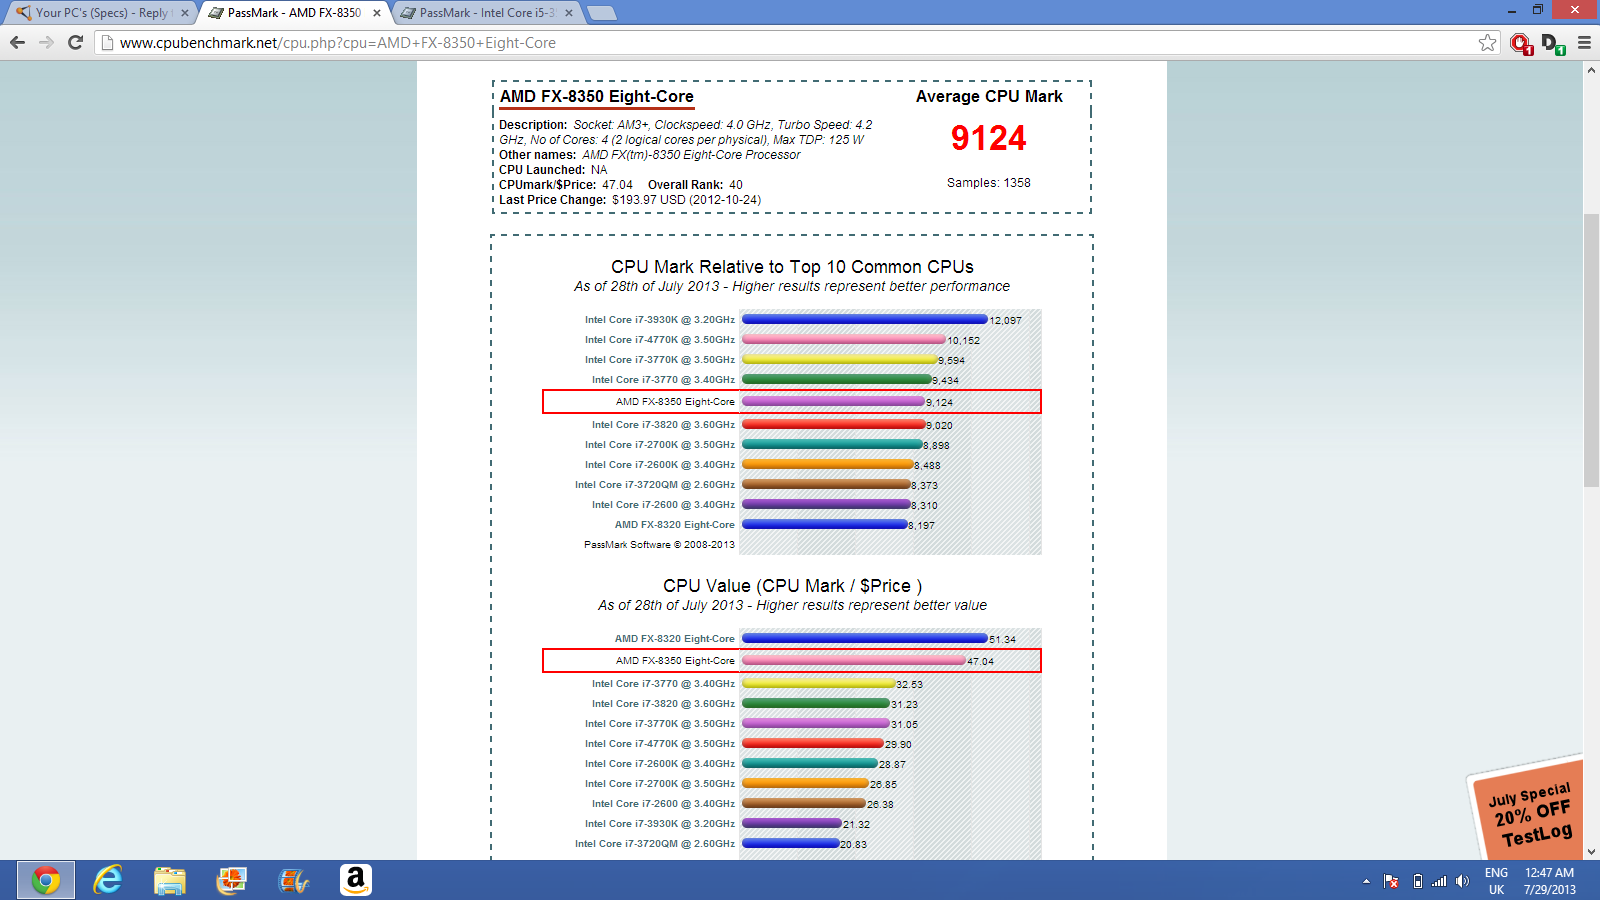The image size is (1600, 900).
Task: Click the scrollbar up arrow
Action: coord(1591,70)
